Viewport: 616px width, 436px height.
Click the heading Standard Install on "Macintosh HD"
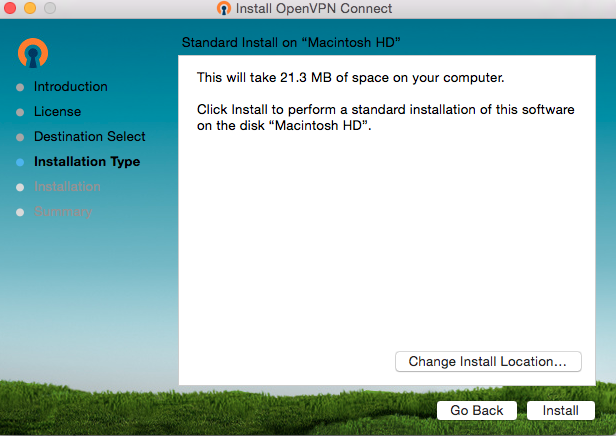click(x=291, y=42)
